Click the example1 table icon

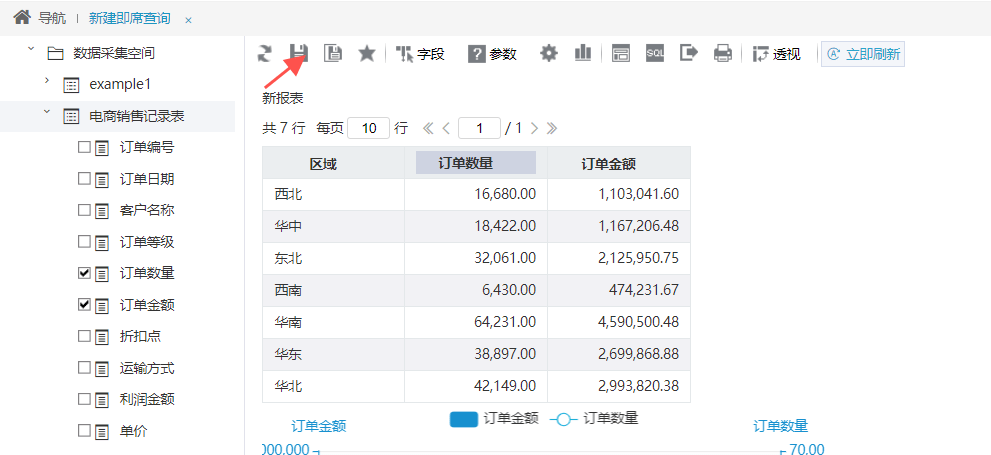tap(71, 85)
